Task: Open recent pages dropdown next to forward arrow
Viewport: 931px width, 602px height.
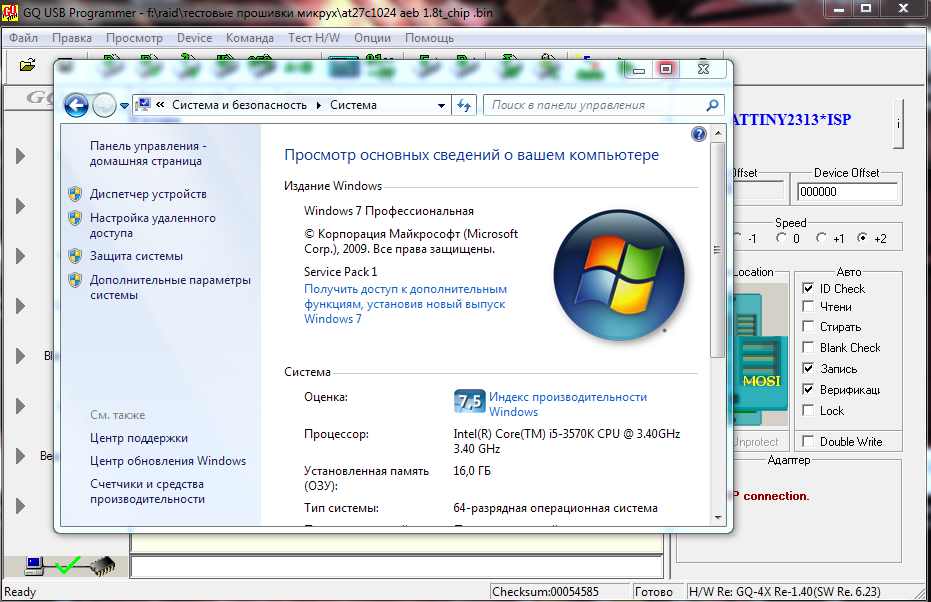Action: pos(124,106)
